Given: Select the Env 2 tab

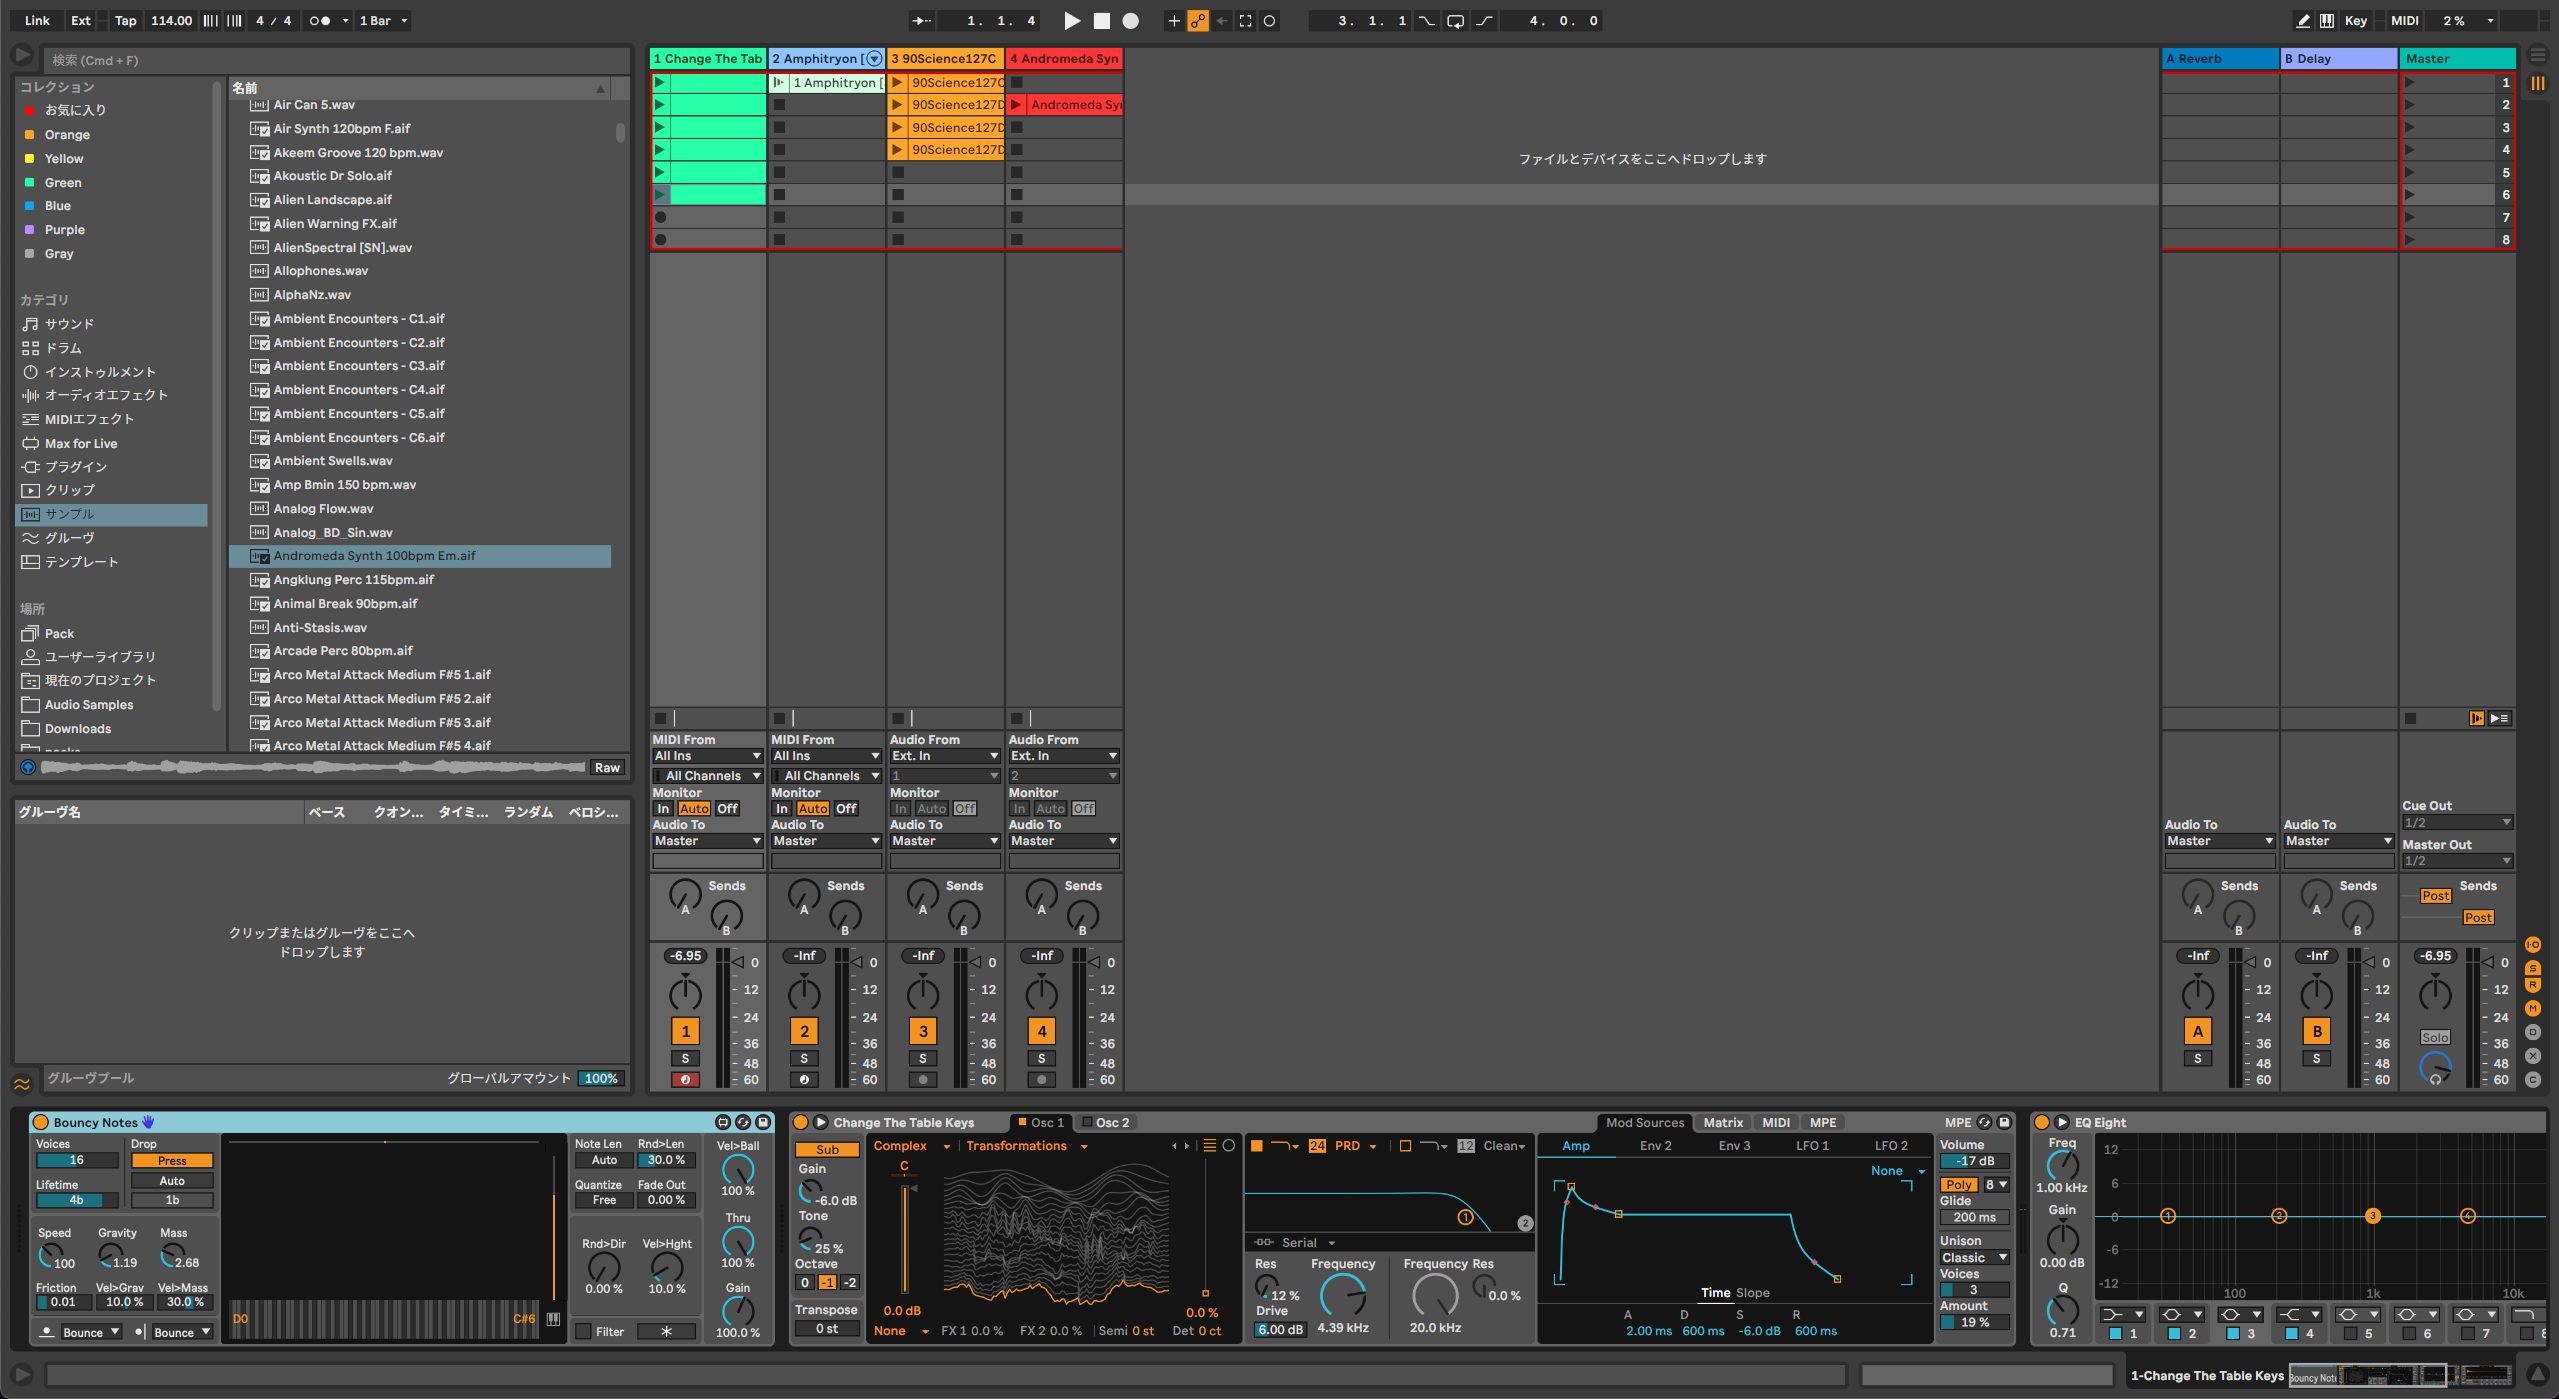Looking at the screenshot, I should coord(1655,1146).
